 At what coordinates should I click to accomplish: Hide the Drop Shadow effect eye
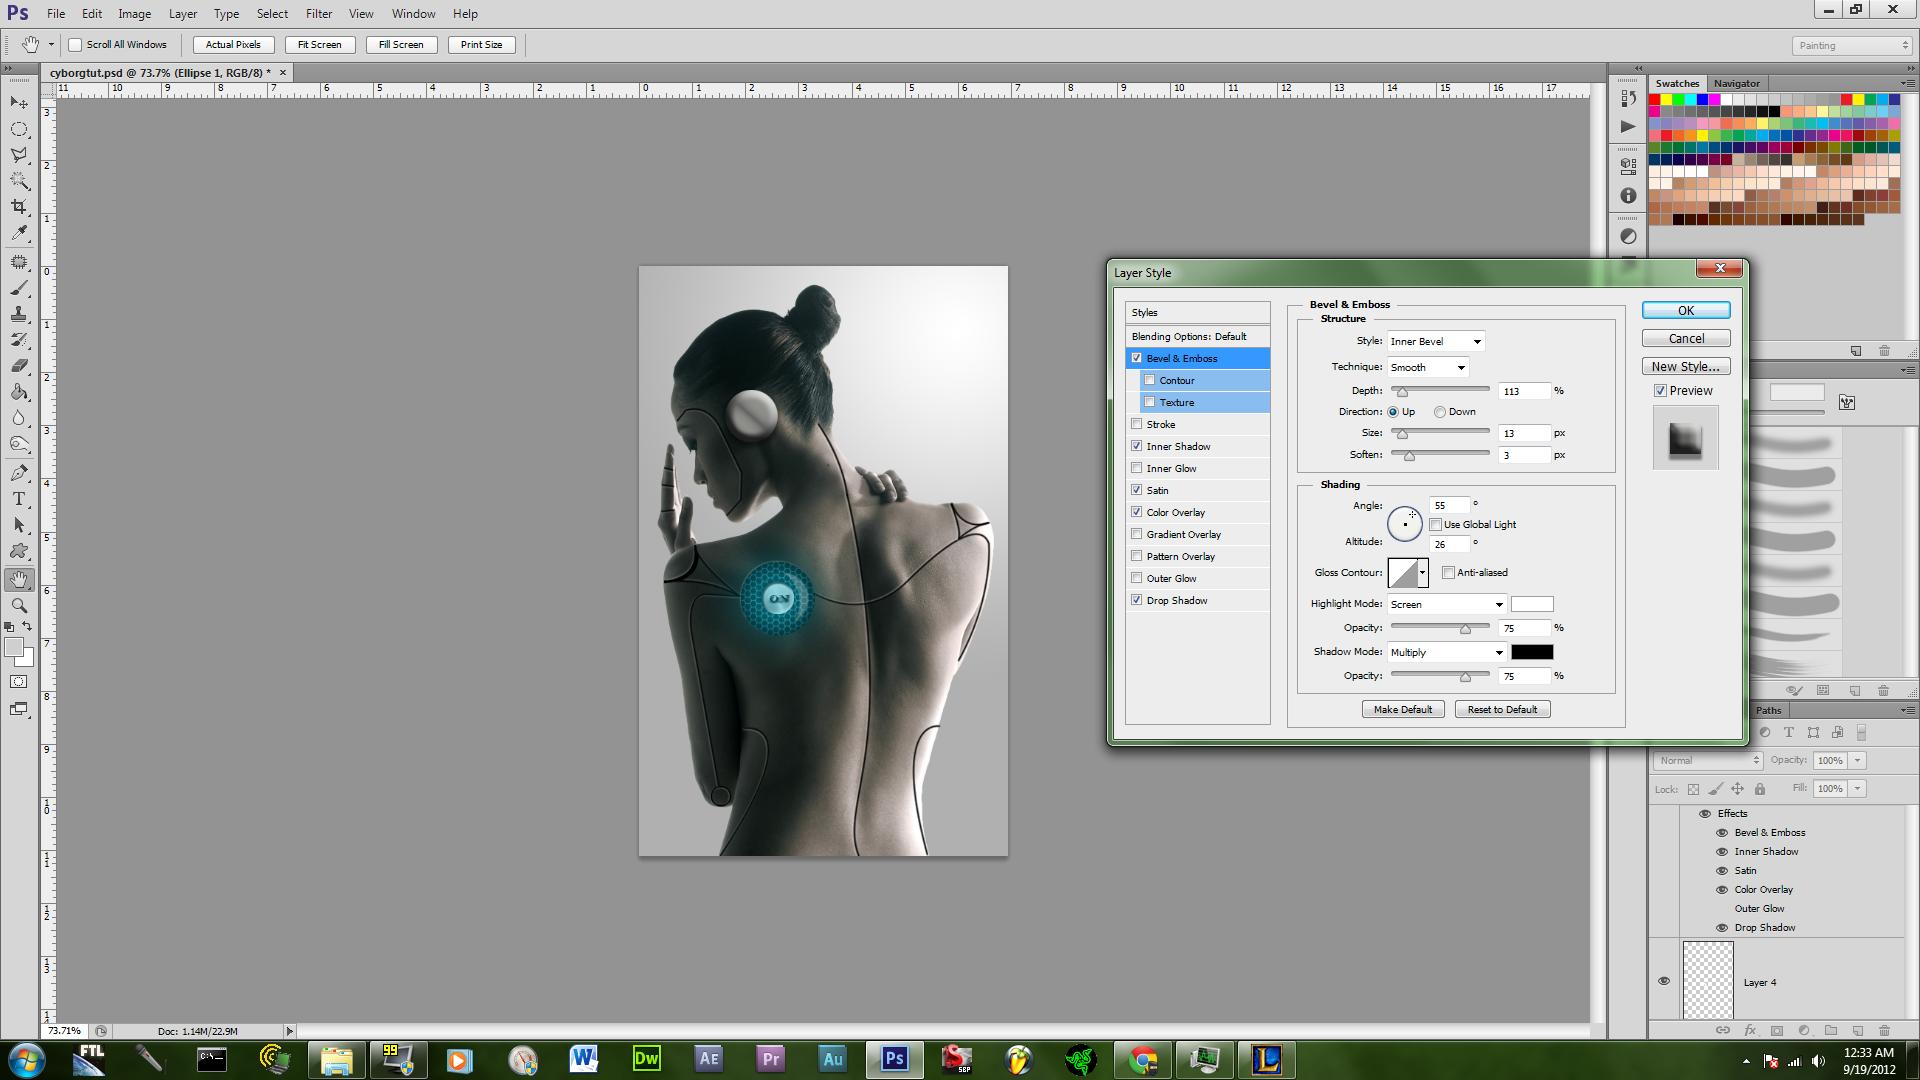tap(1722, 928)
